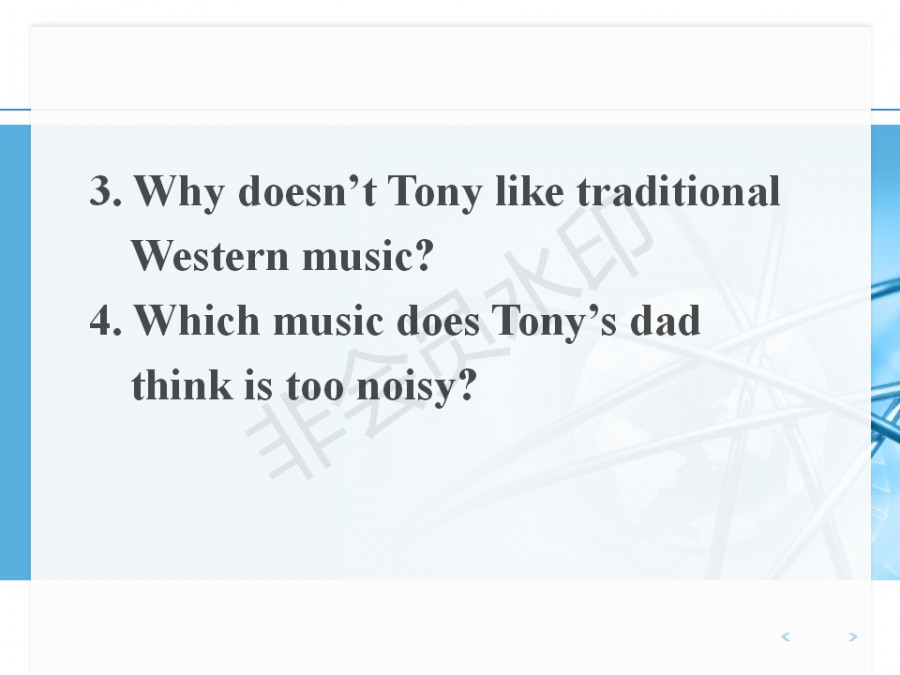Click the diagonal Chinese watermark text

pyautogui.click(x=450, y=330)
